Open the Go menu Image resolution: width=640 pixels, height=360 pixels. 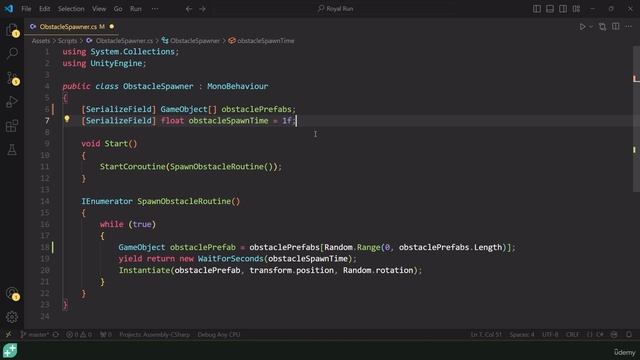coord(118,9)
